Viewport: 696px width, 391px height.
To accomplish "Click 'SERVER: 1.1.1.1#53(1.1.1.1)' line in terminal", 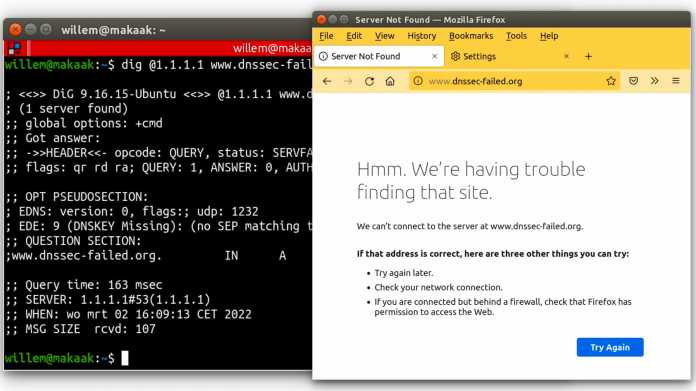I will pyautogui.click(x=107, y=300).
